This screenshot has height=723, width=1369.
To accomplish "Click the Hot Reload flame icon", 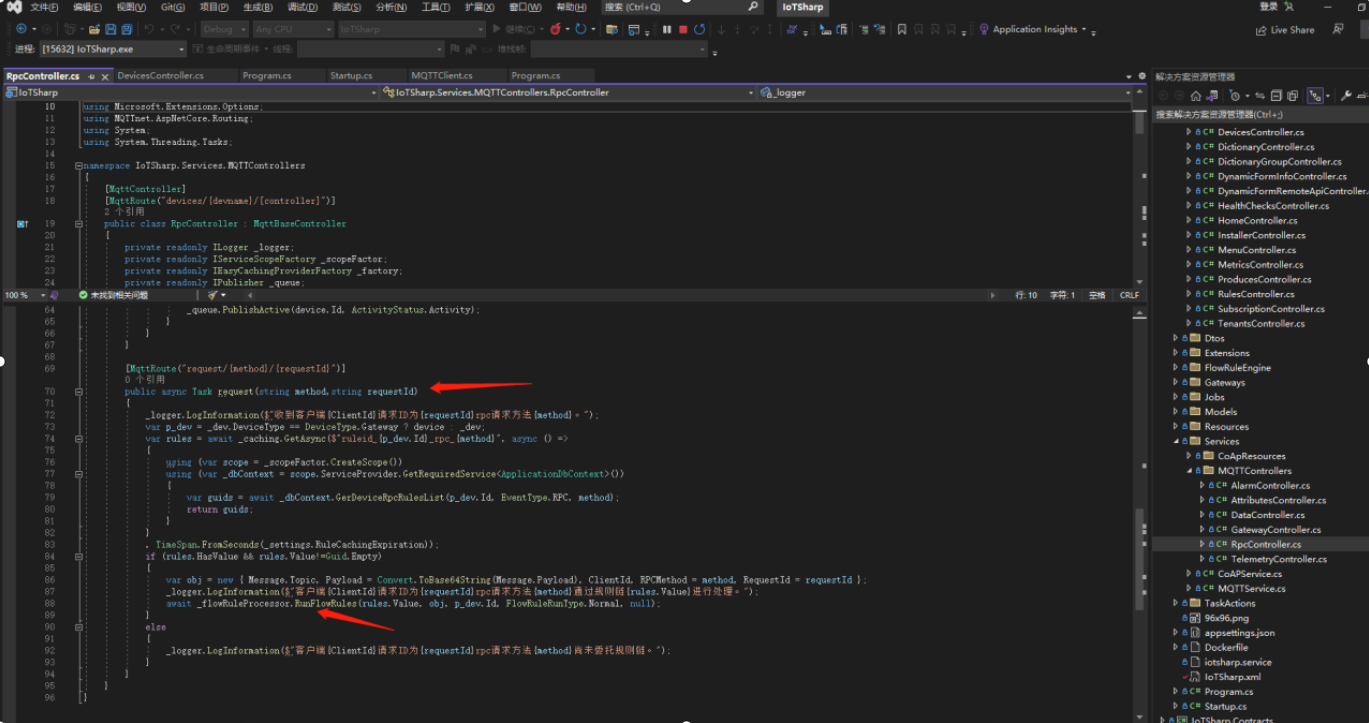I will click(x=556, y=29).
